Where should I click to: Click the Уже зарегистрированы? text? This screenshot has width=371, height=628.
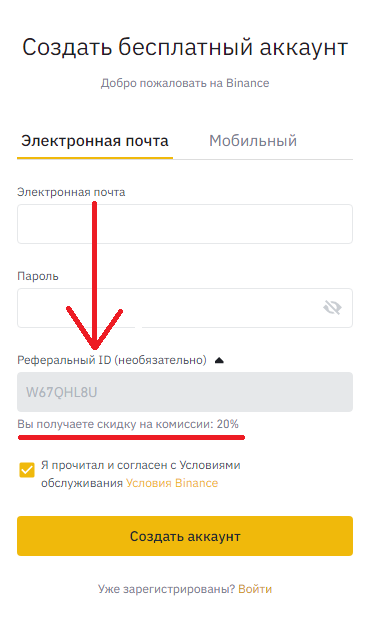coord(166,589)
